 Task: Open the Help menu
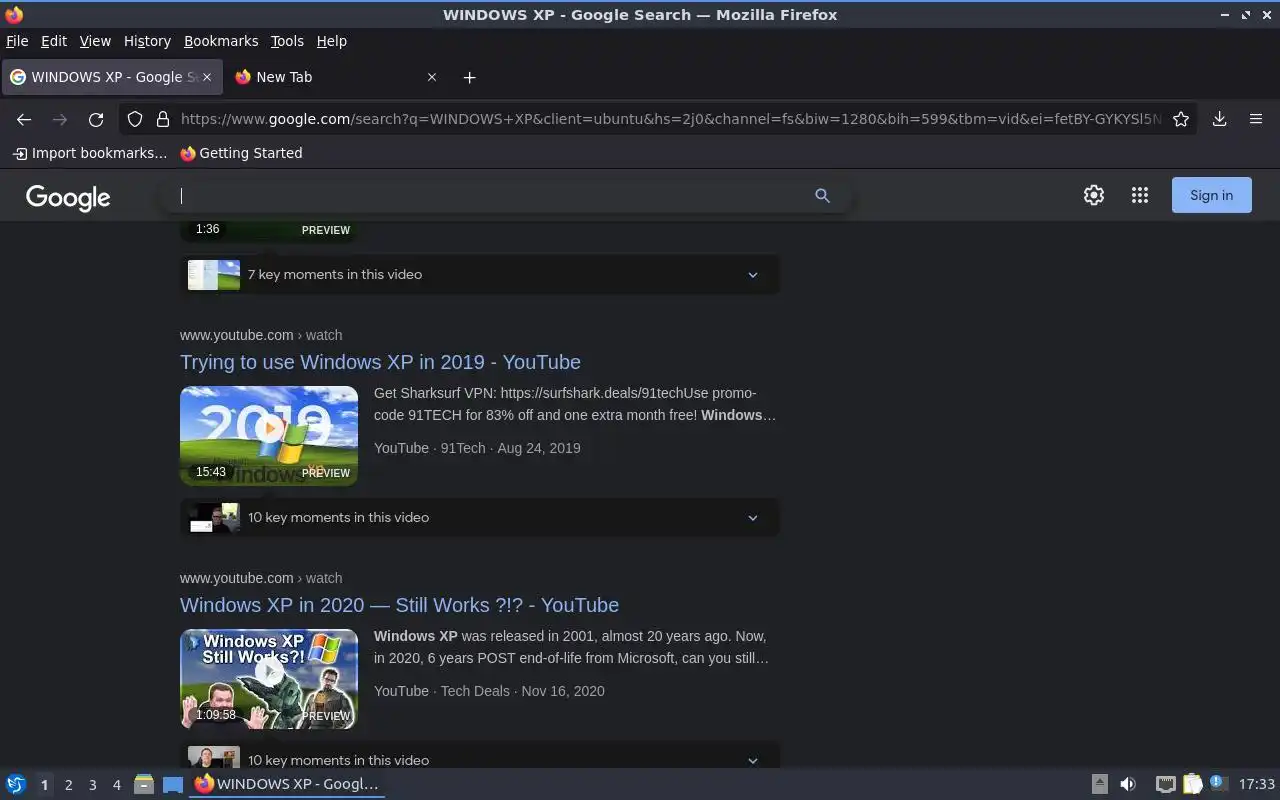coord(332,41)
